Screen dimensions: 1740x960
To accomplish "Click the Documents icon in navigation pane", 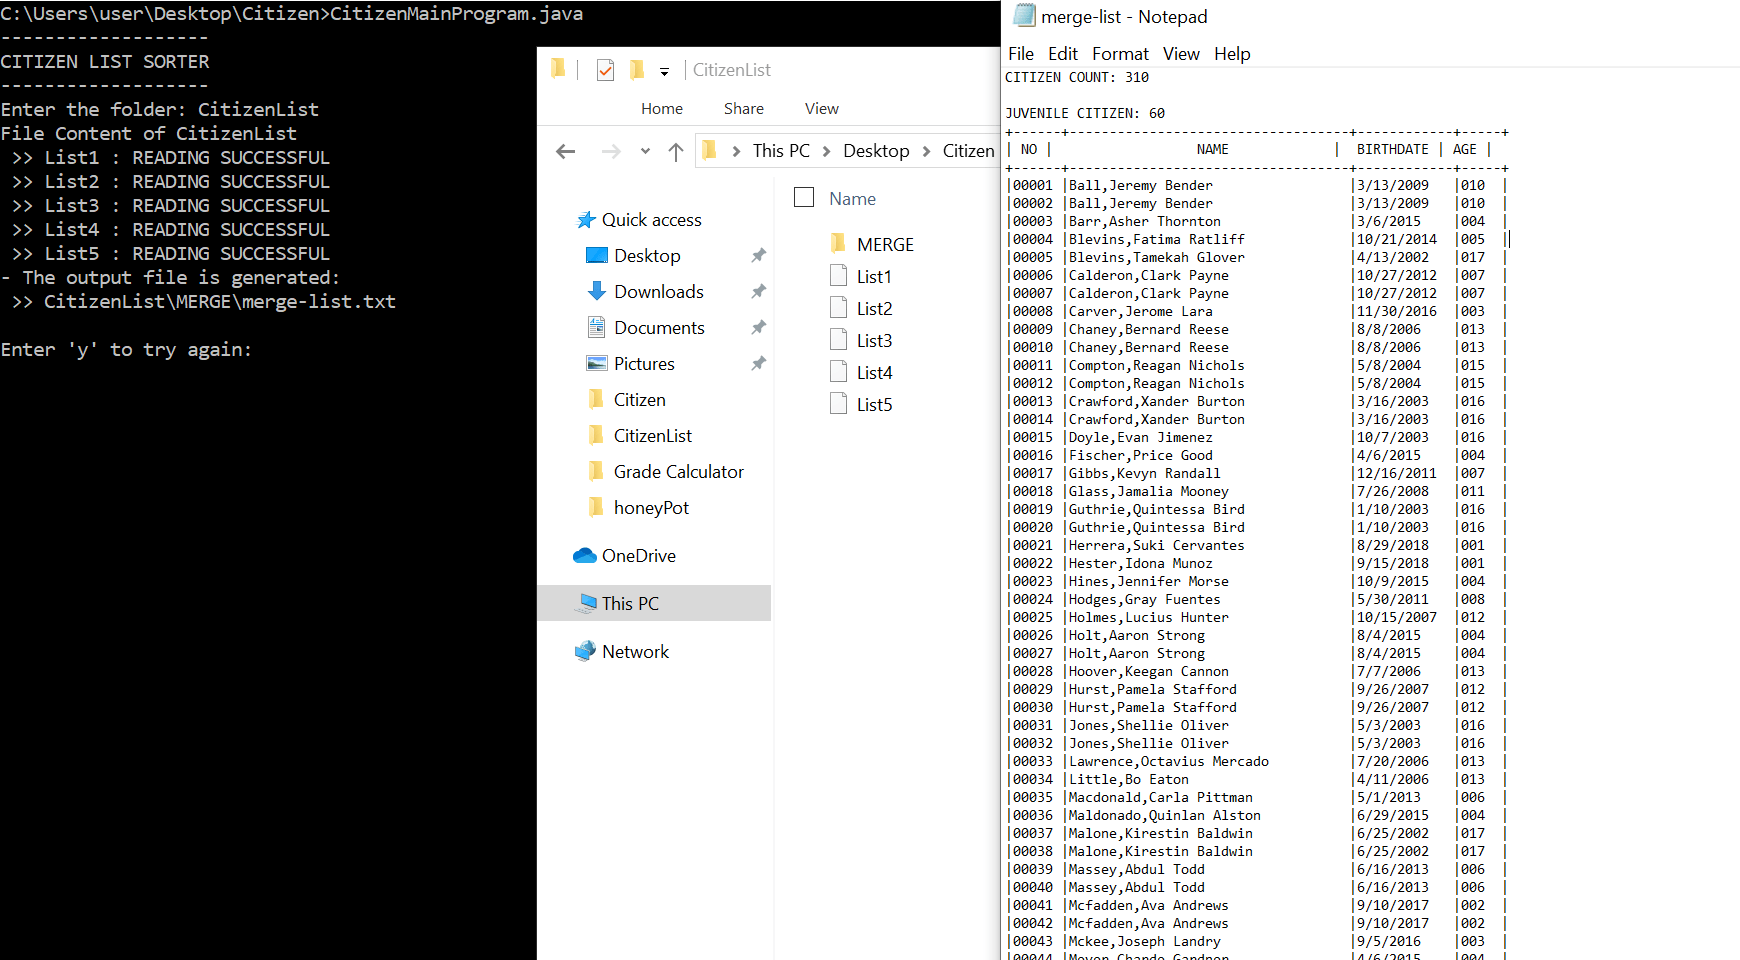I will (596, 327).
